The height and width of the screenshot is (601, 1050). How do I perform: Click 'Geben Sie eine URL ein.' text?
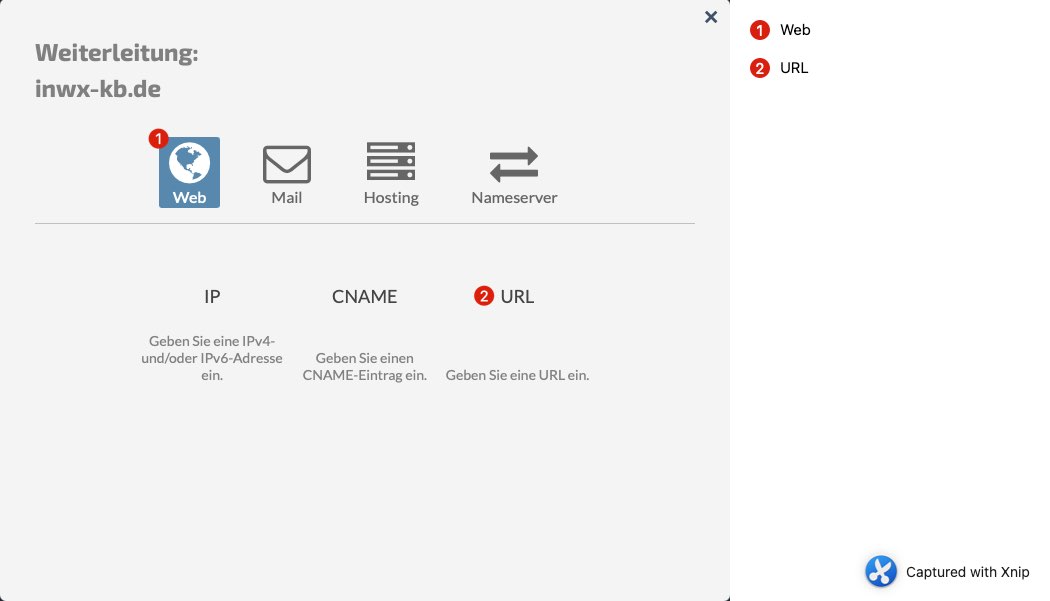pyautogui.click(x=518, y=375)
